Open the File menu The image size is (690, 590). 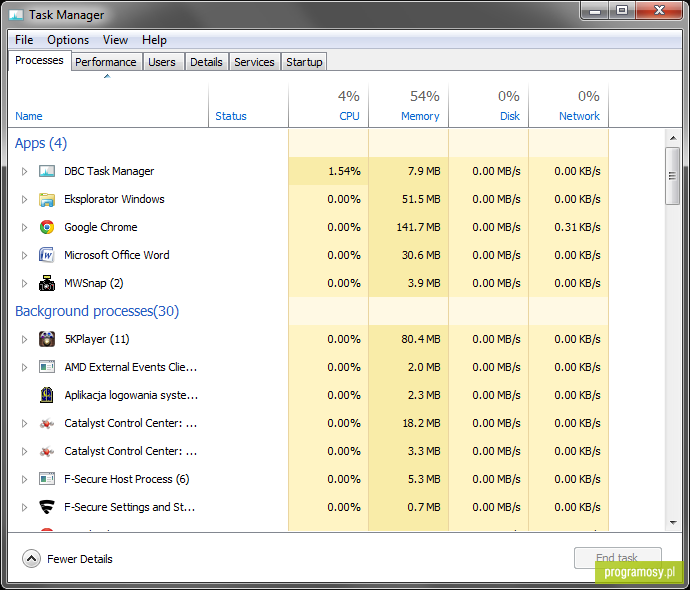pyautogui.click(x=24, y=40)
